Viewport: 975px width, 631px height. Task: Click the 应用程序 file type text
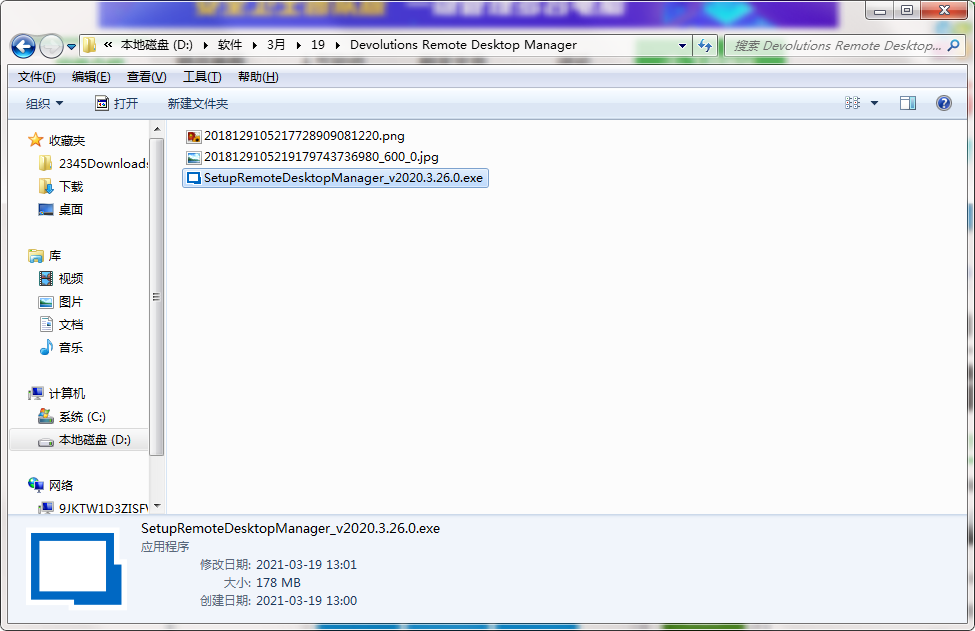[165, 547]
